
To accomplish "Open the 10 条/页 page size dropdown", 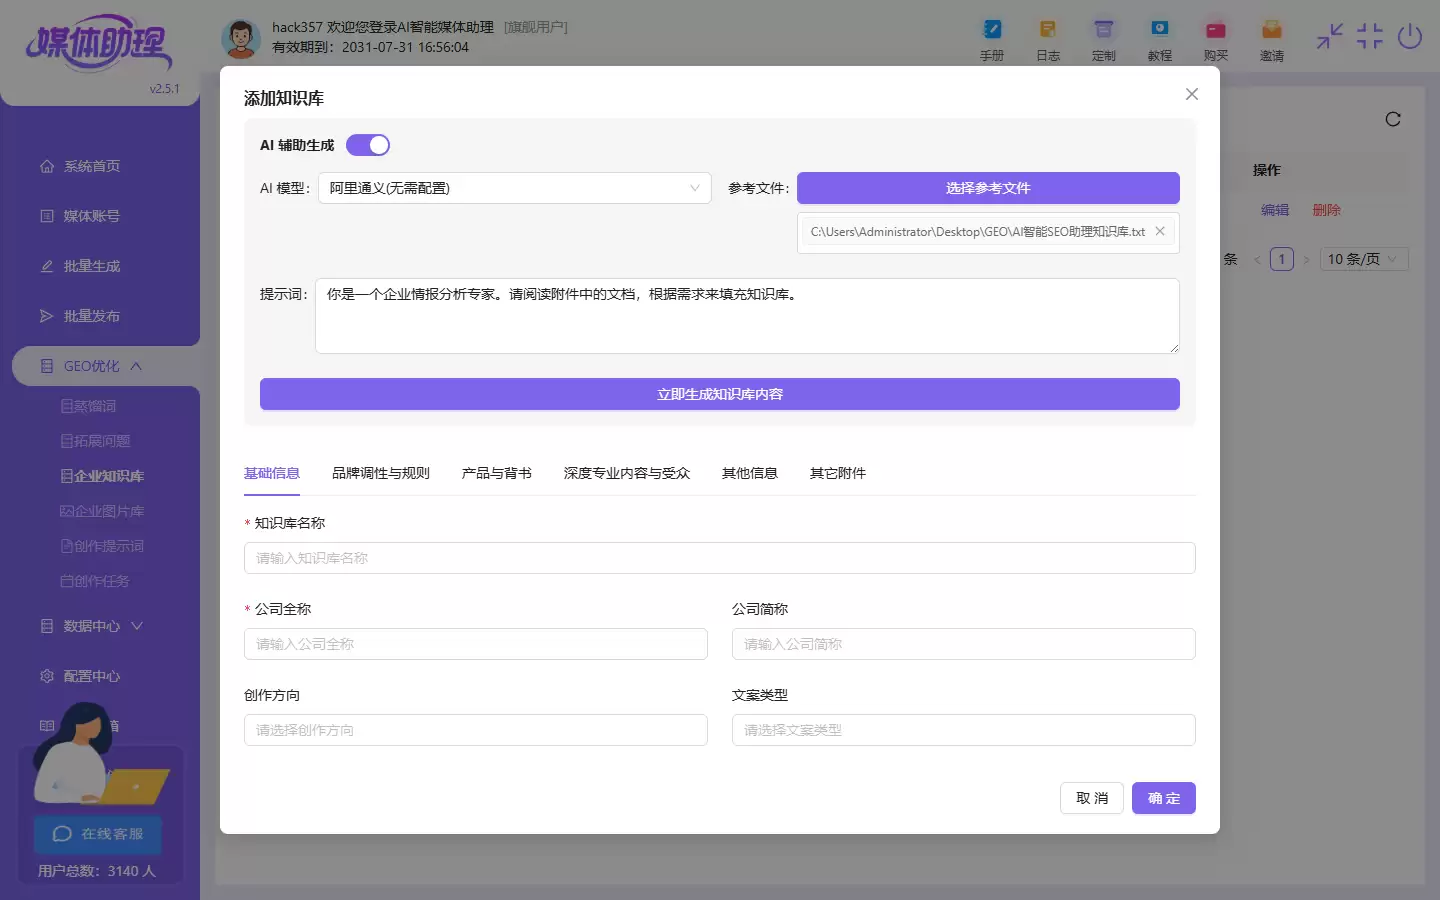I will [x=1364, y=259].
